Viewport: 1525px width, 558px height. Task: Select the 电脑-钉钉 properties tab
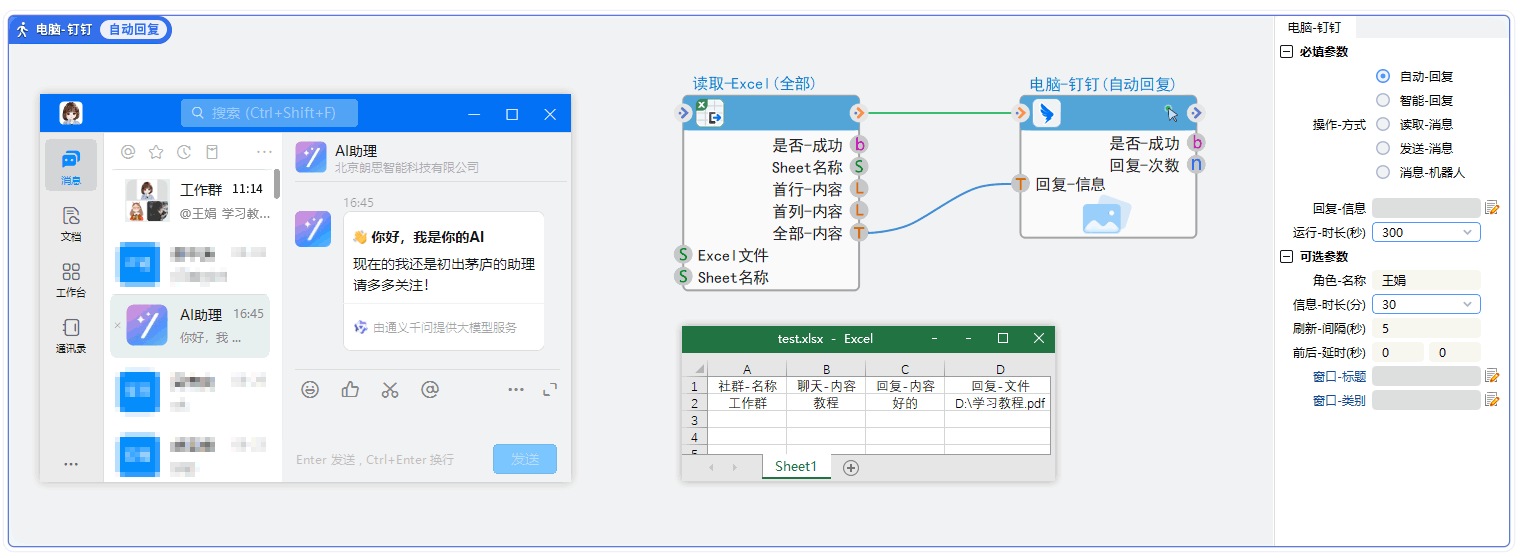click(x=1314, y=28)
